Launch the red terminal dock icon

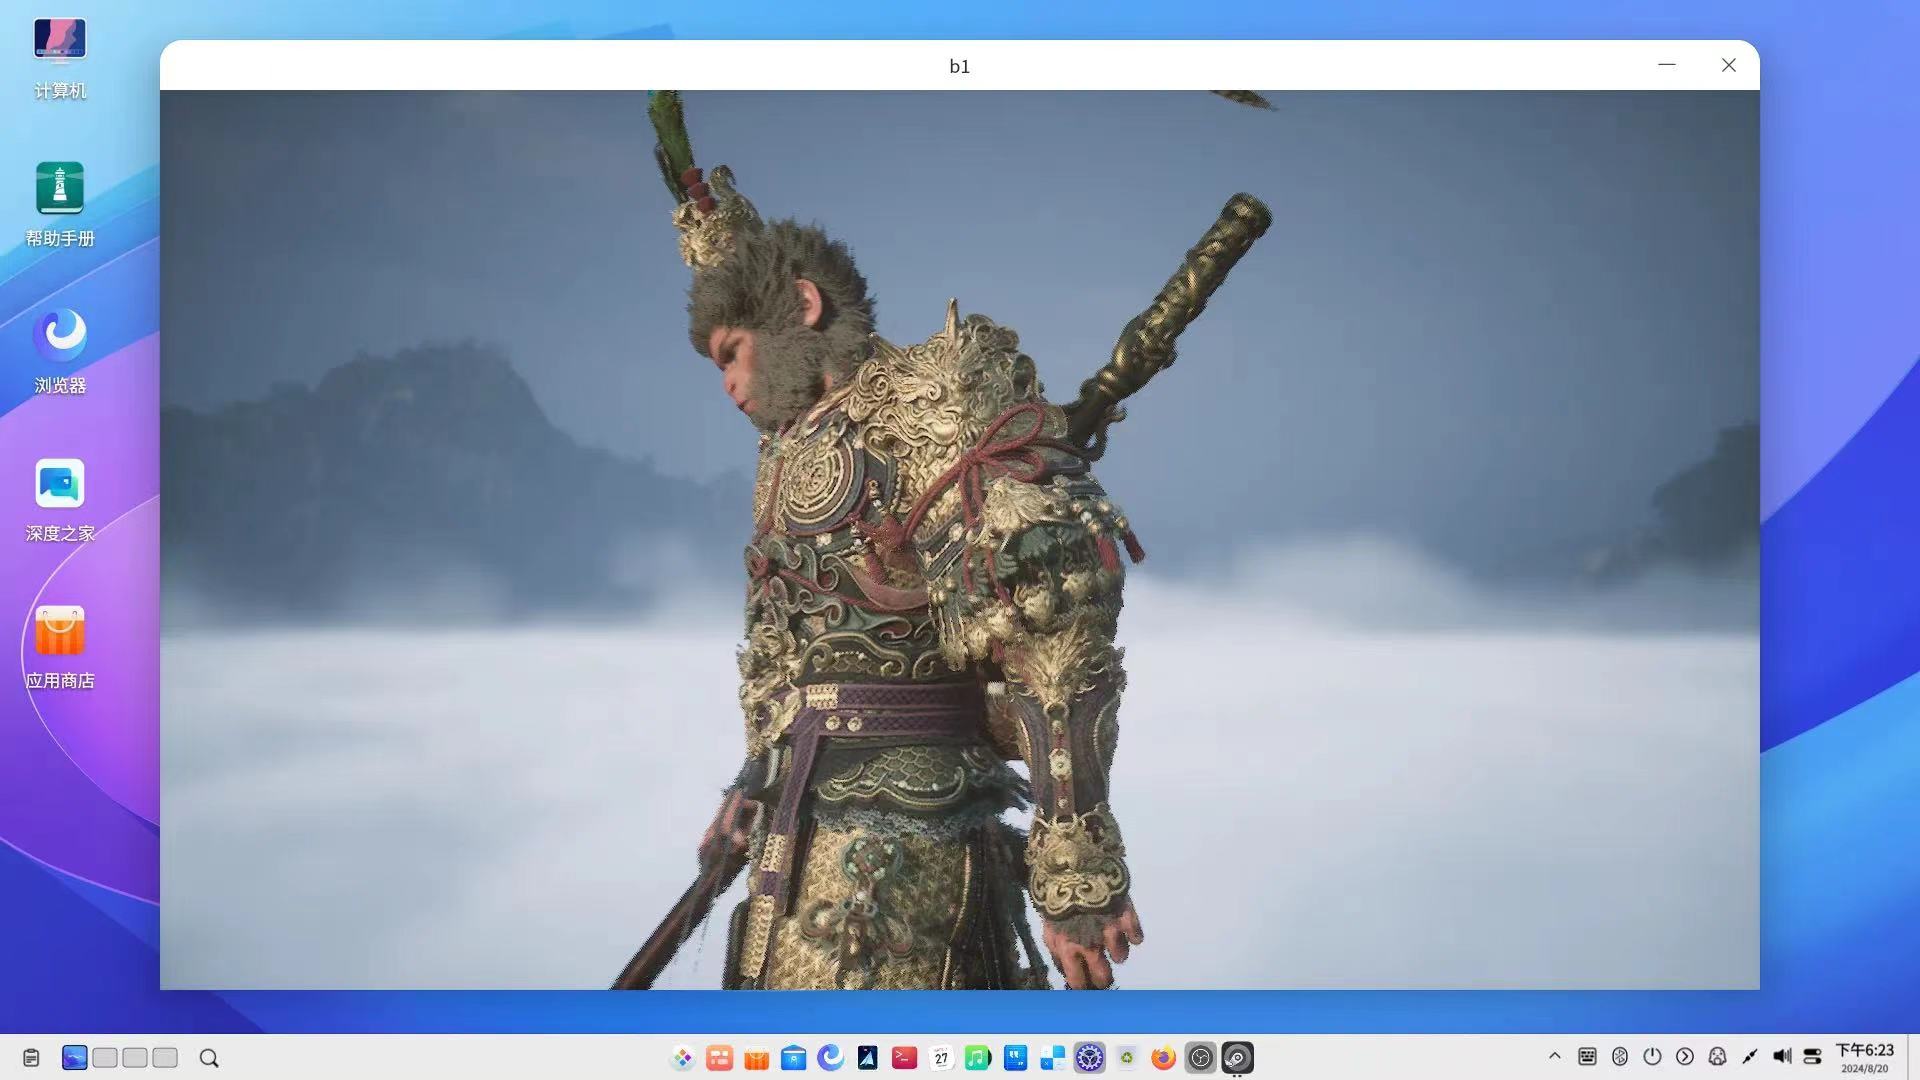pyautogui.click(x=905, y=1058)
